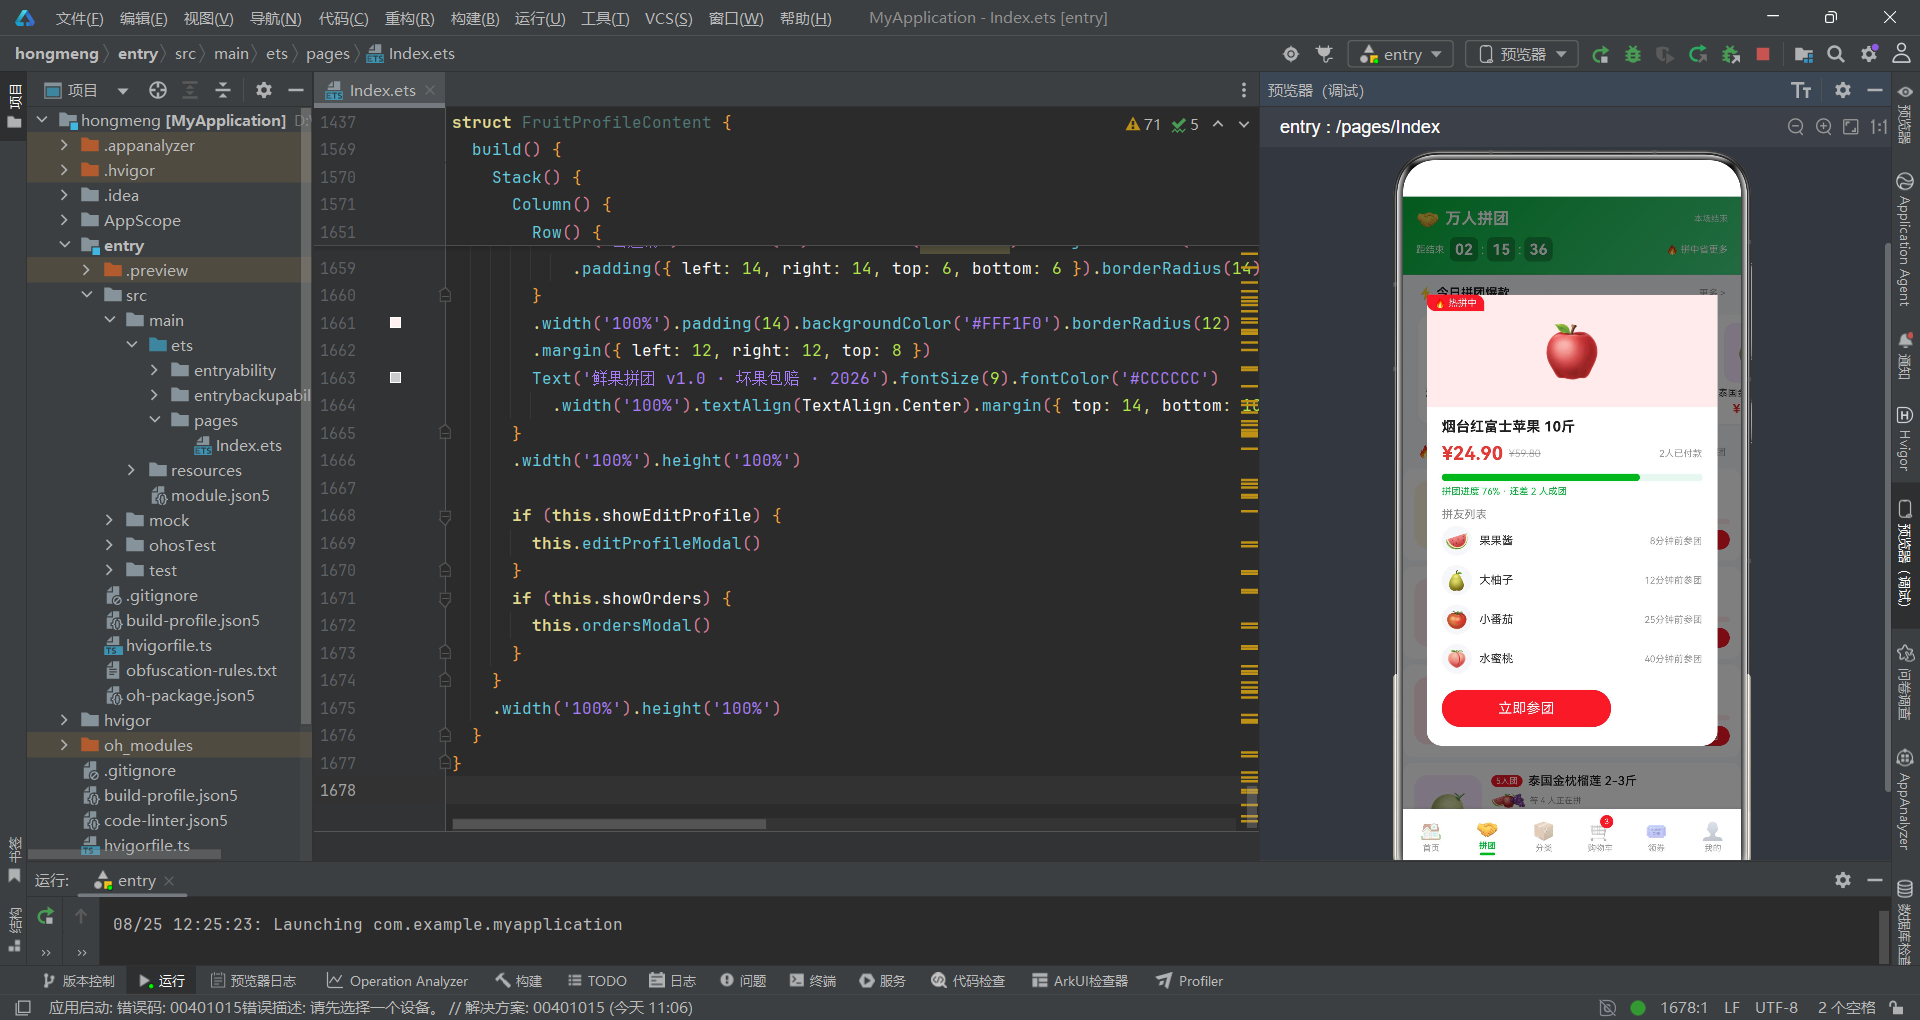Open the 构建(B) menu
The height and width of the screenshot is (1020, 1920).
(475, 18)
